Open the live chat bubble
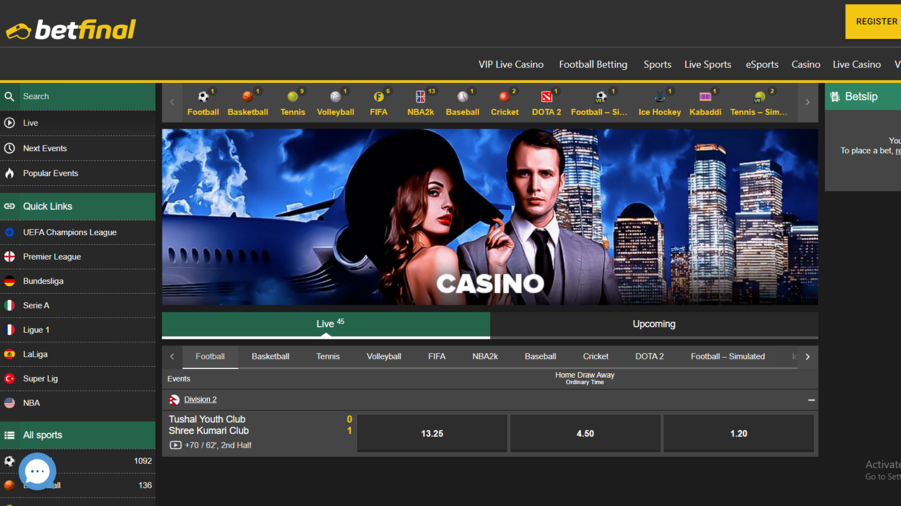The width and height of the screenshot is (901, 506). tap(37, 471)
